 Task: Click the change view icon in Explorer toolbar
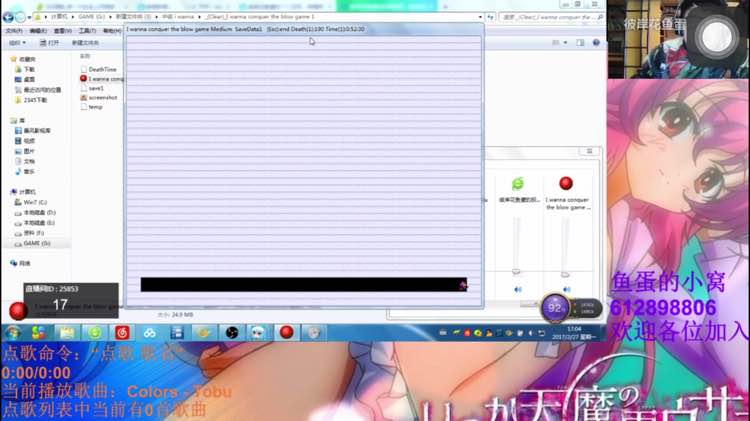coord(556,43)
